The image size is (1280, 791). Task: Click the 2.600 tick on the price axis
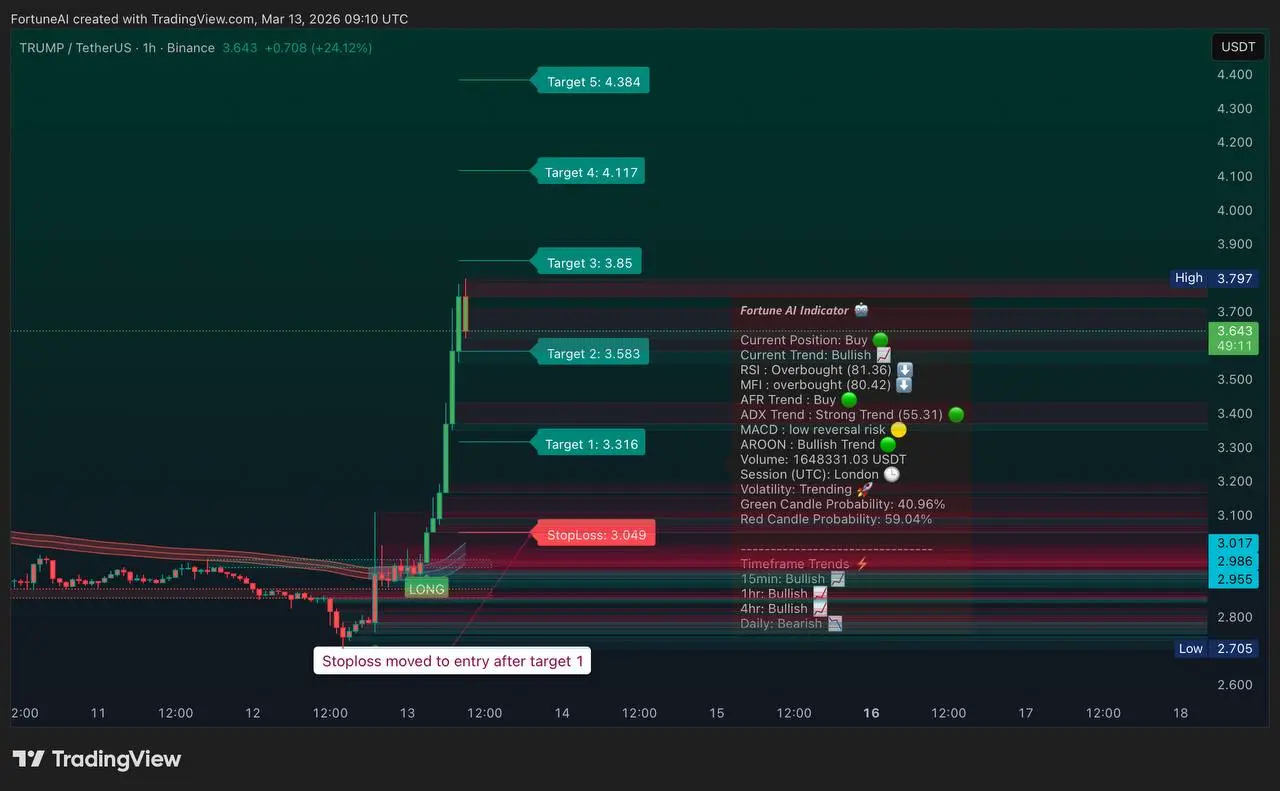click(1233, 685)
